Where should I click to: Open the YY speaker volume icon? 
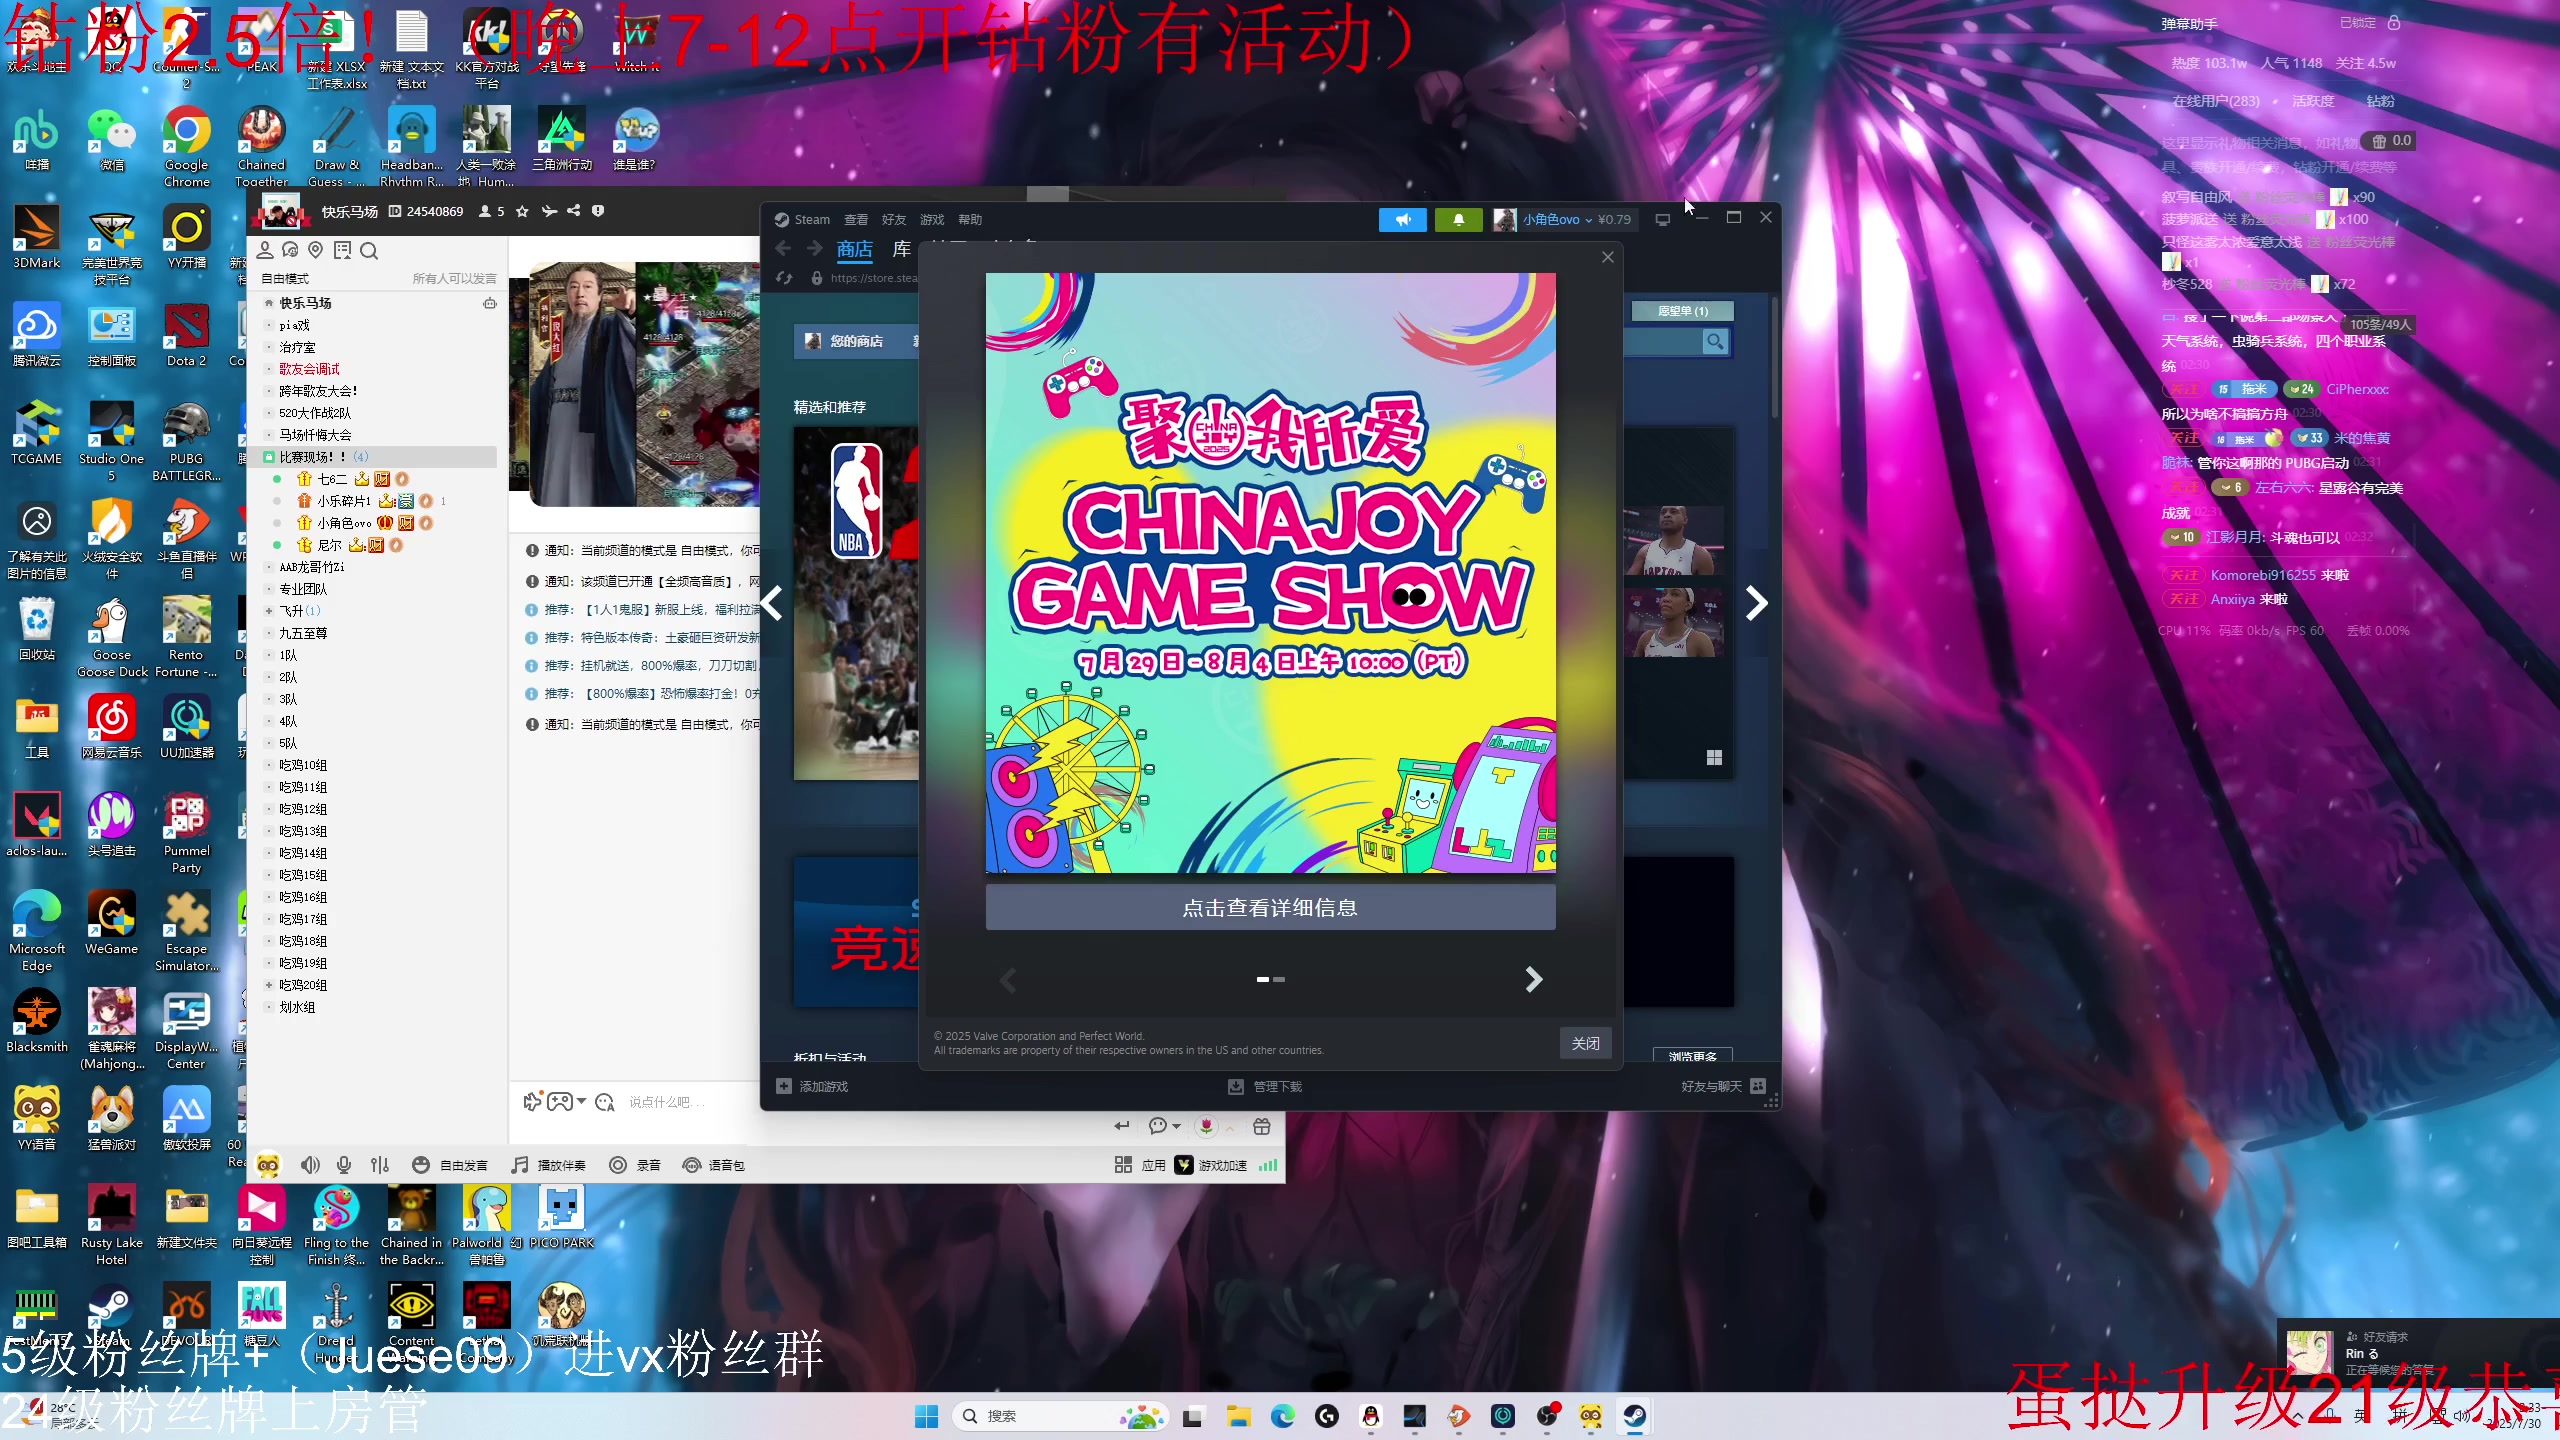tap(310, 1165)
